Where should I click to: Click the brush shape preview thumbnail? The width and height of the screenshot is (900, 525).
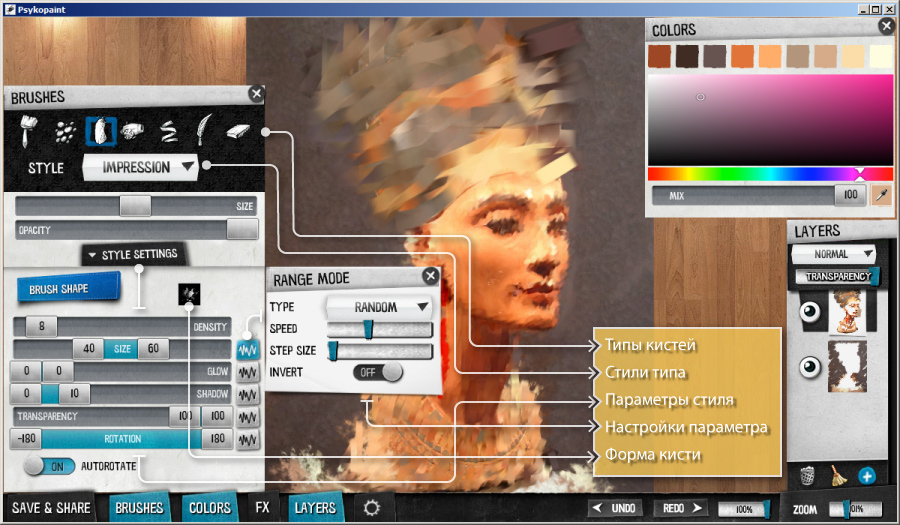(189, 294)
